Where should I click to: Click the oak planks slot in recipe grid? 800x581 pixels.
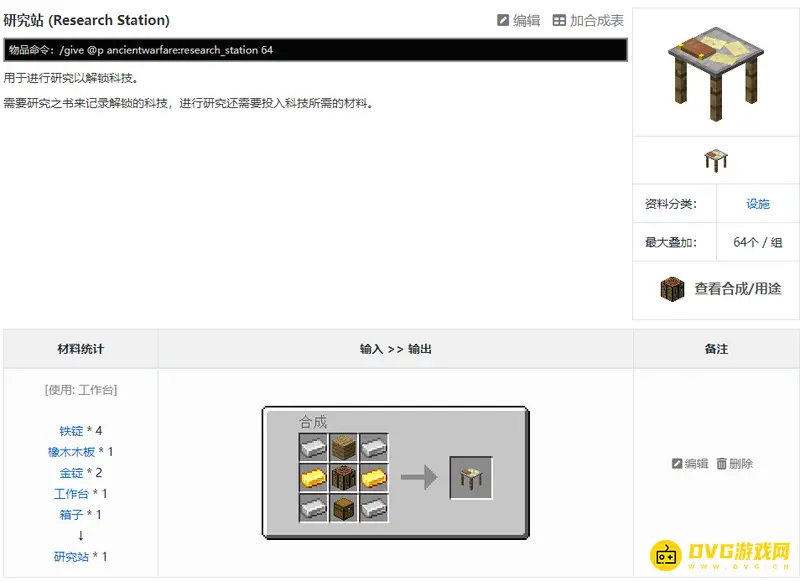pyautogui.click(x=344, y=448)
